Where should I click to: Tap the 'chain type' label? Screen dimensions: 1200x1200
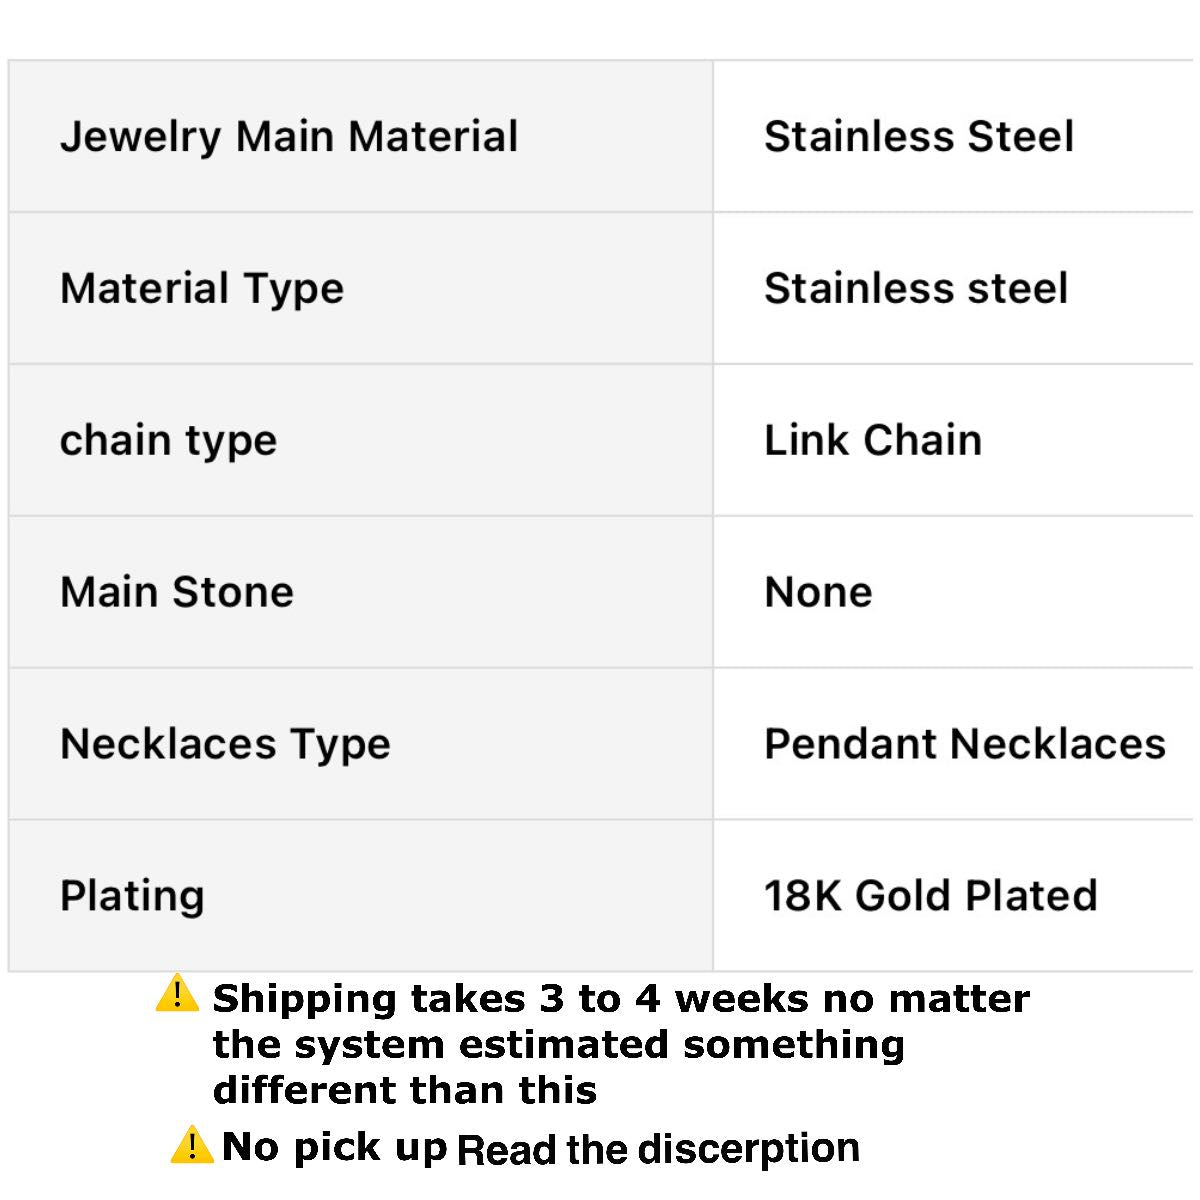click(168, 441)
